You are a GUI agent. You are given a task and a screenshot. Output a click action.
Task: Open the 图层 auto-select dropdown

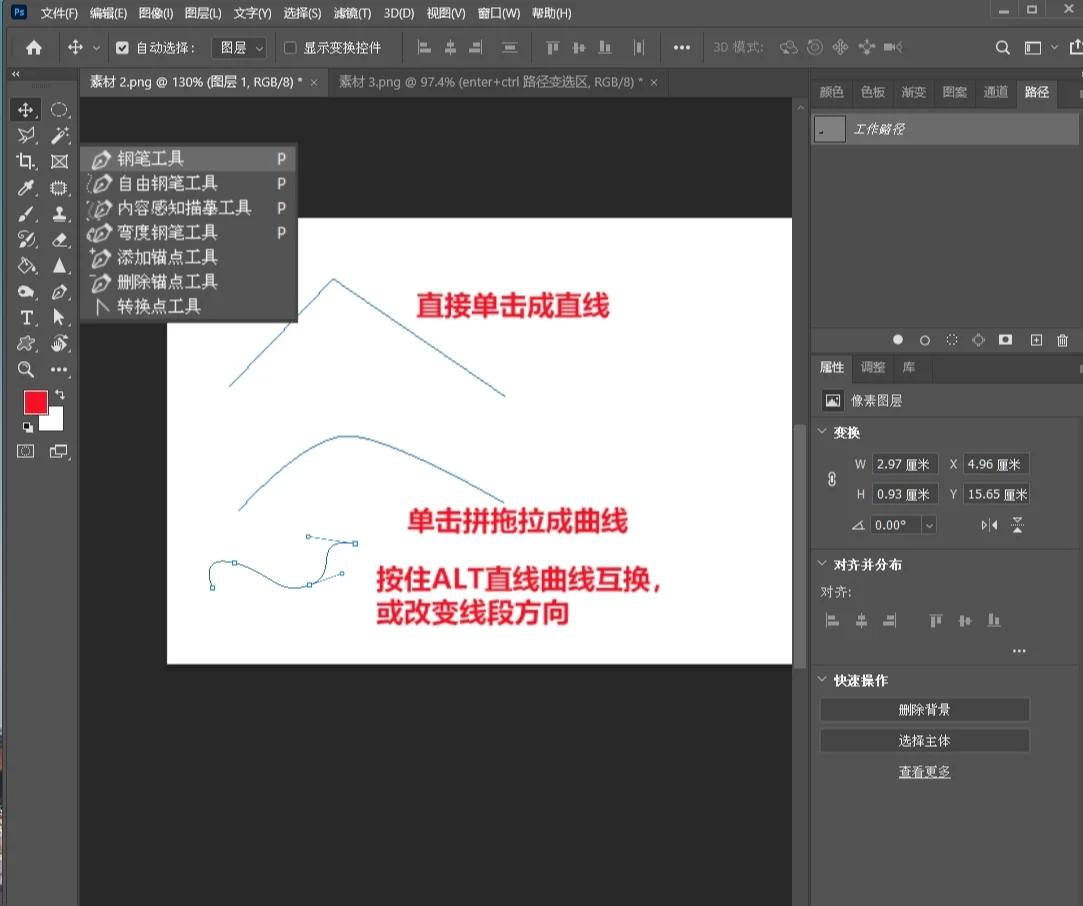pos(239,46)
